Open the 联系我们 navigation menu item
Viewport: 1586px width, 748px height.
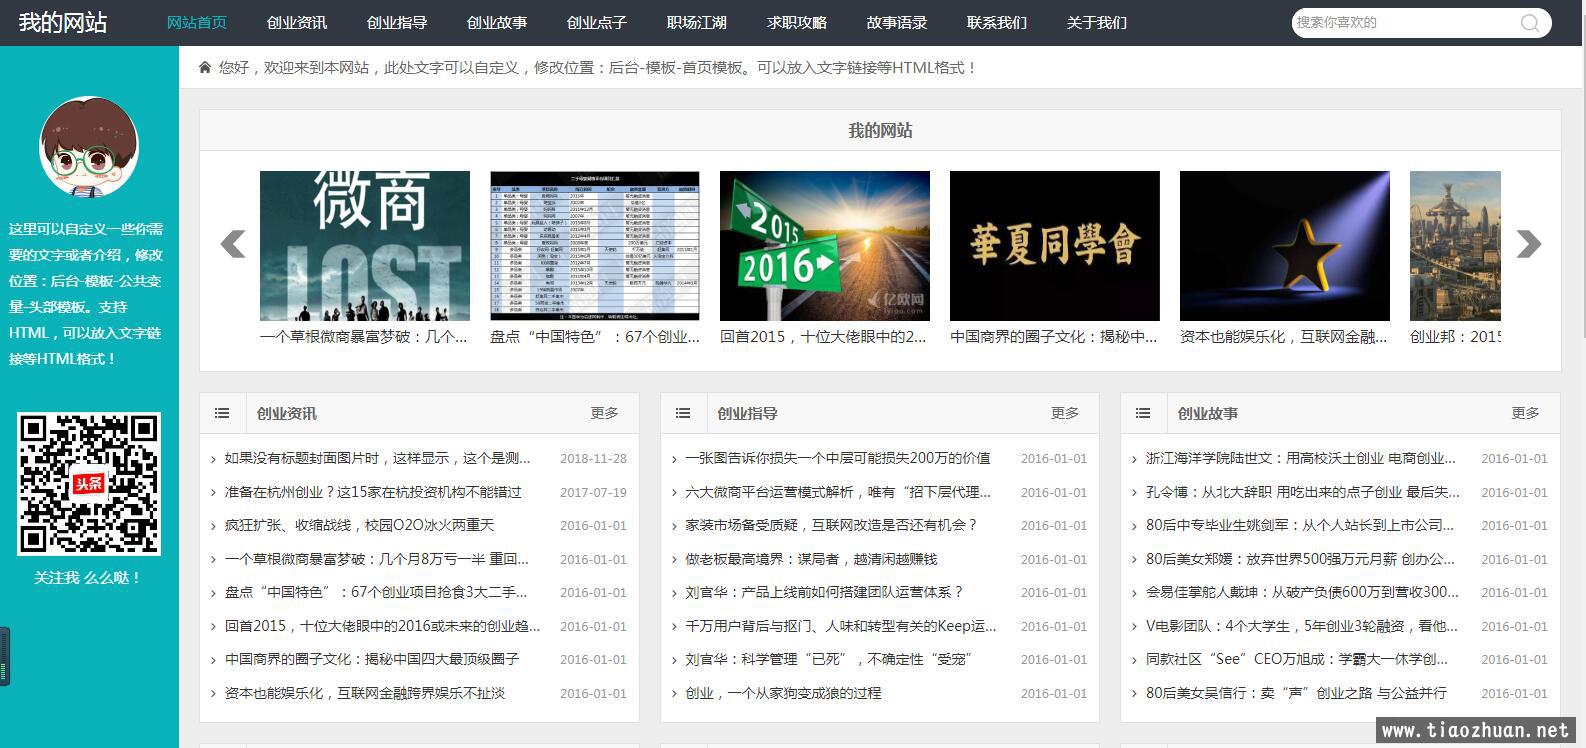coord(997,23)
